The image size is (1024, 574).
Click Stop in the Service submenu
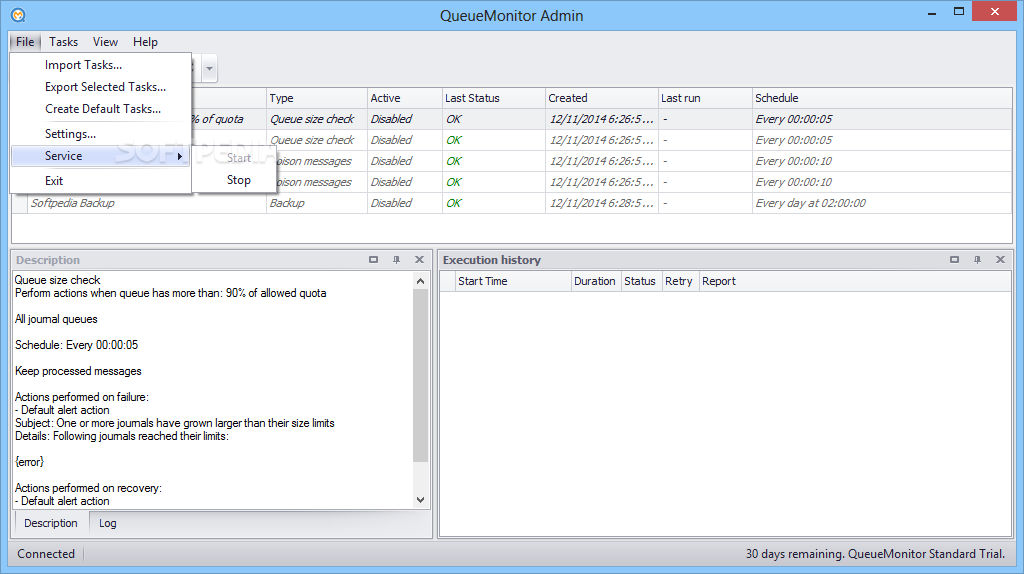pos(238,180)
